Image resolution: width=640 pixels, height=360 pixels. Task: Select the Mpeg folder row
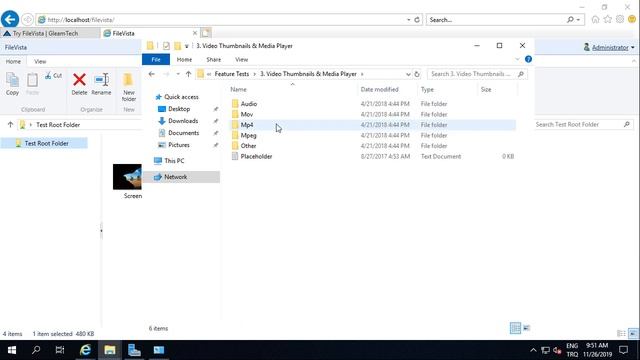pyautogui.click(x=373, y=135)
